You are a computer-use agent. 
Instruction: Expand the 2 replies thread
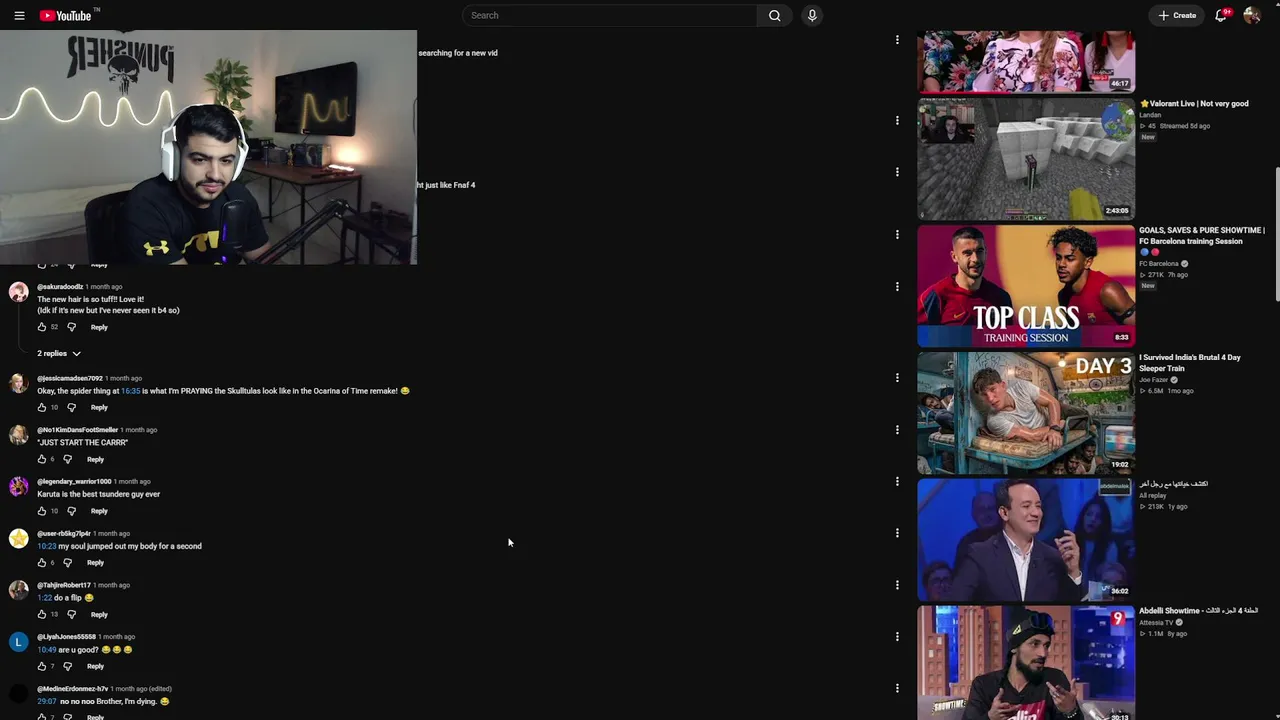[59, 353]
